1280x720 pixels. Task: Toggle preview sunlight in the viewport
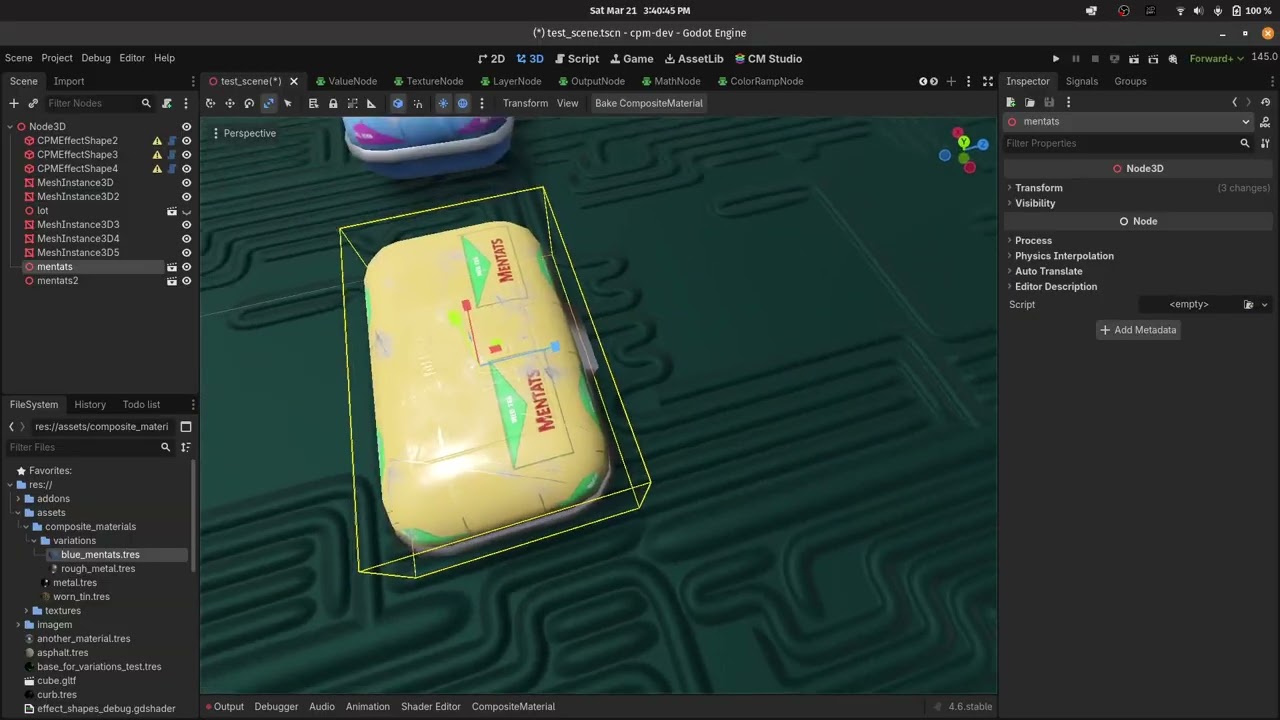click(443, 103)
